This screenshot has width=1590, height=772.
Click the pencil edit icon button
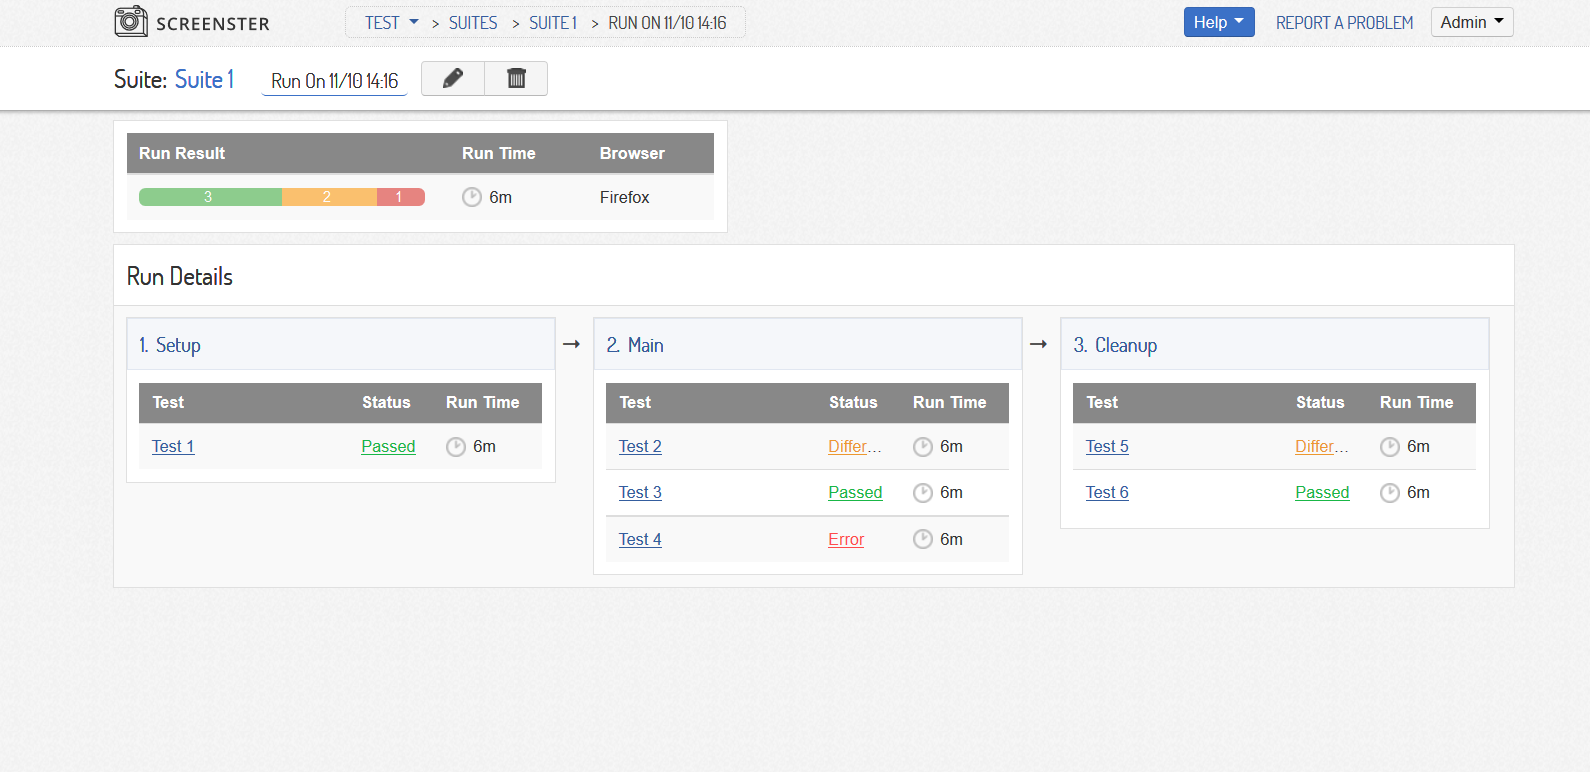[x=453, y=78]
